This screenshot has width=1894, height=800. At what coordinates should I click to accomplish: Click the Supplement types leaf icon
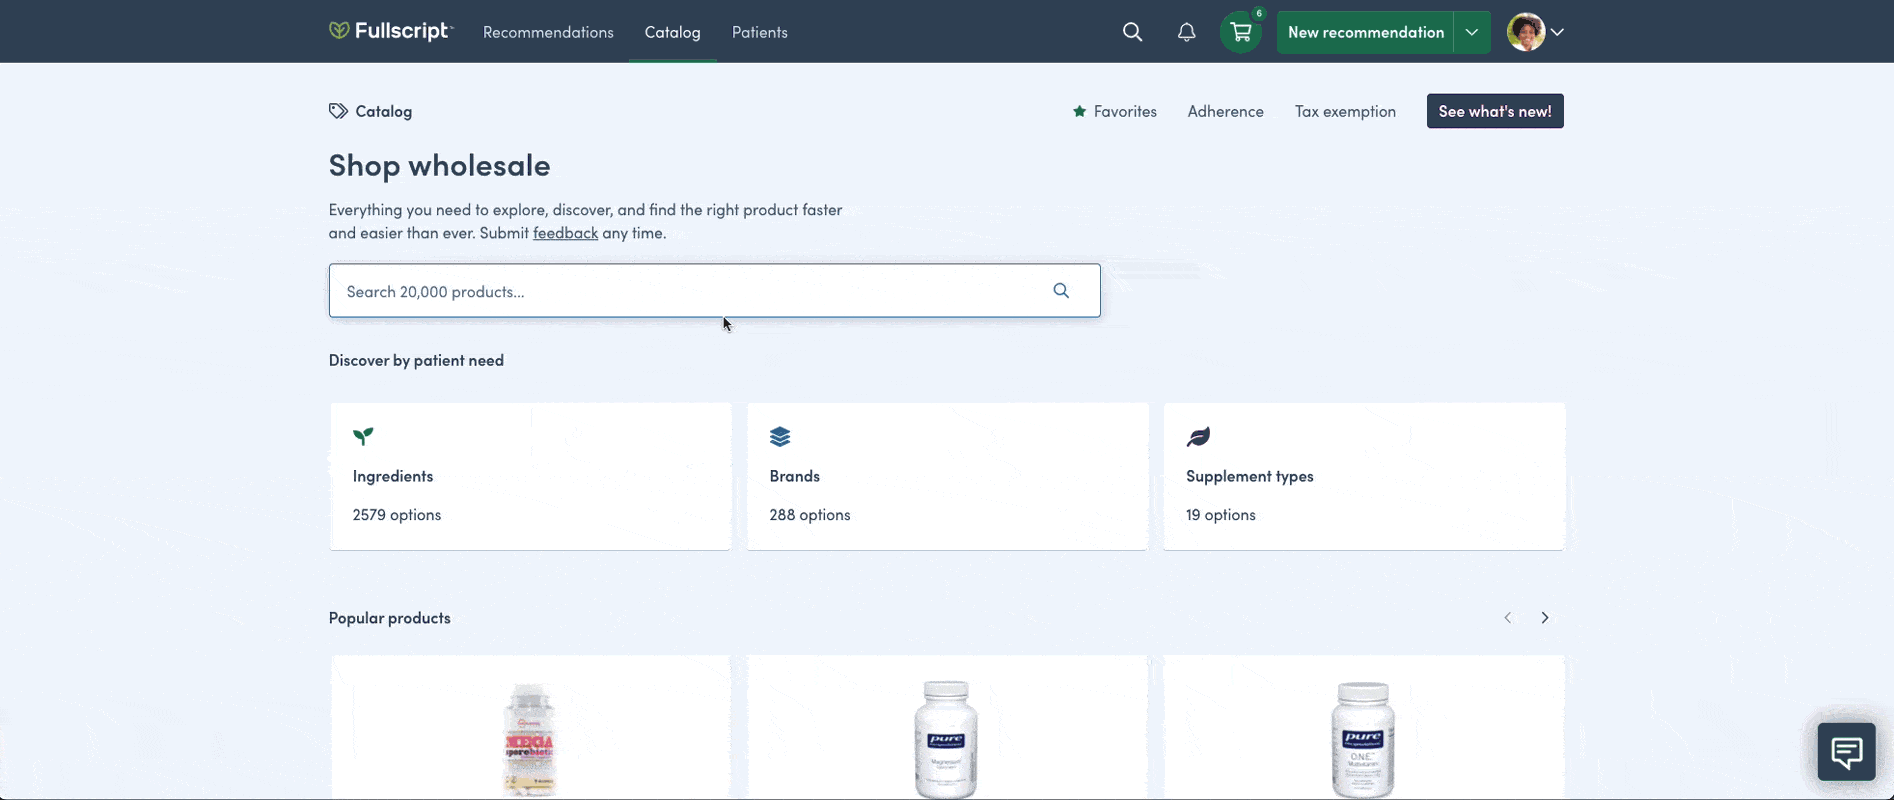(x=1198, y=436)
